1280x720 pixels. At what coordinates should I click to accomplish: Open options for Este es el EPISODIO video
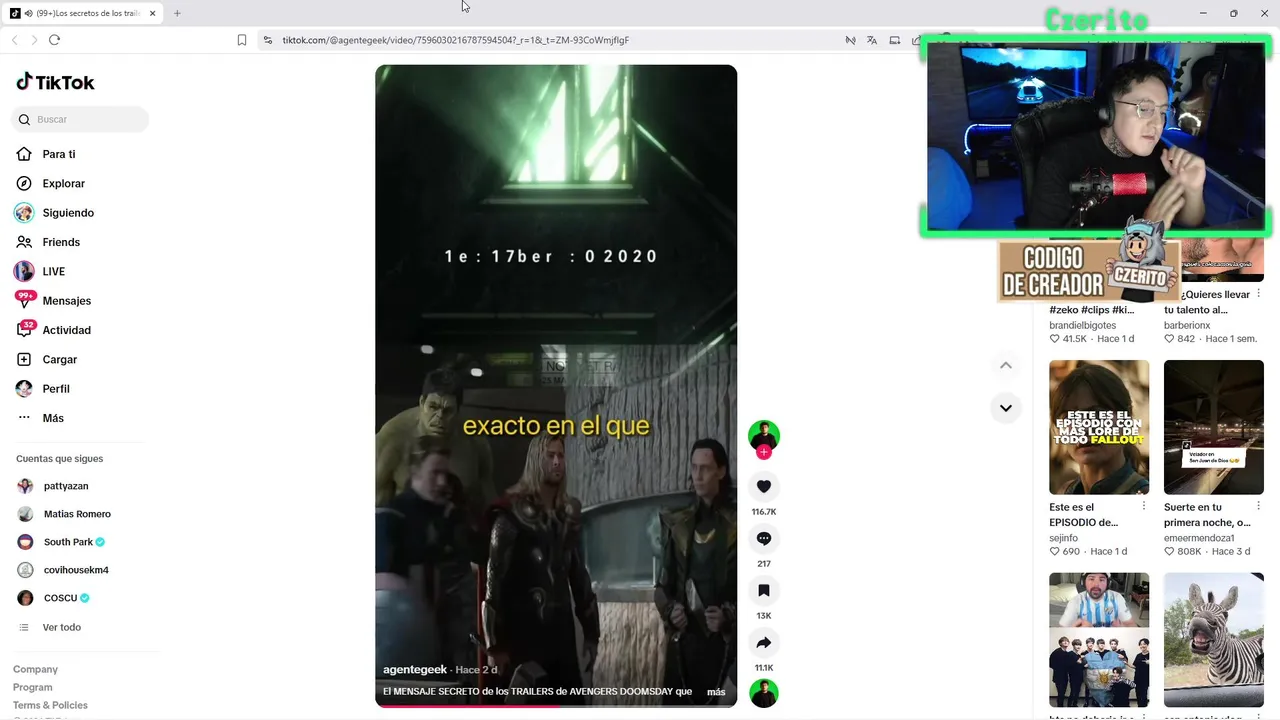point(1144,506)
